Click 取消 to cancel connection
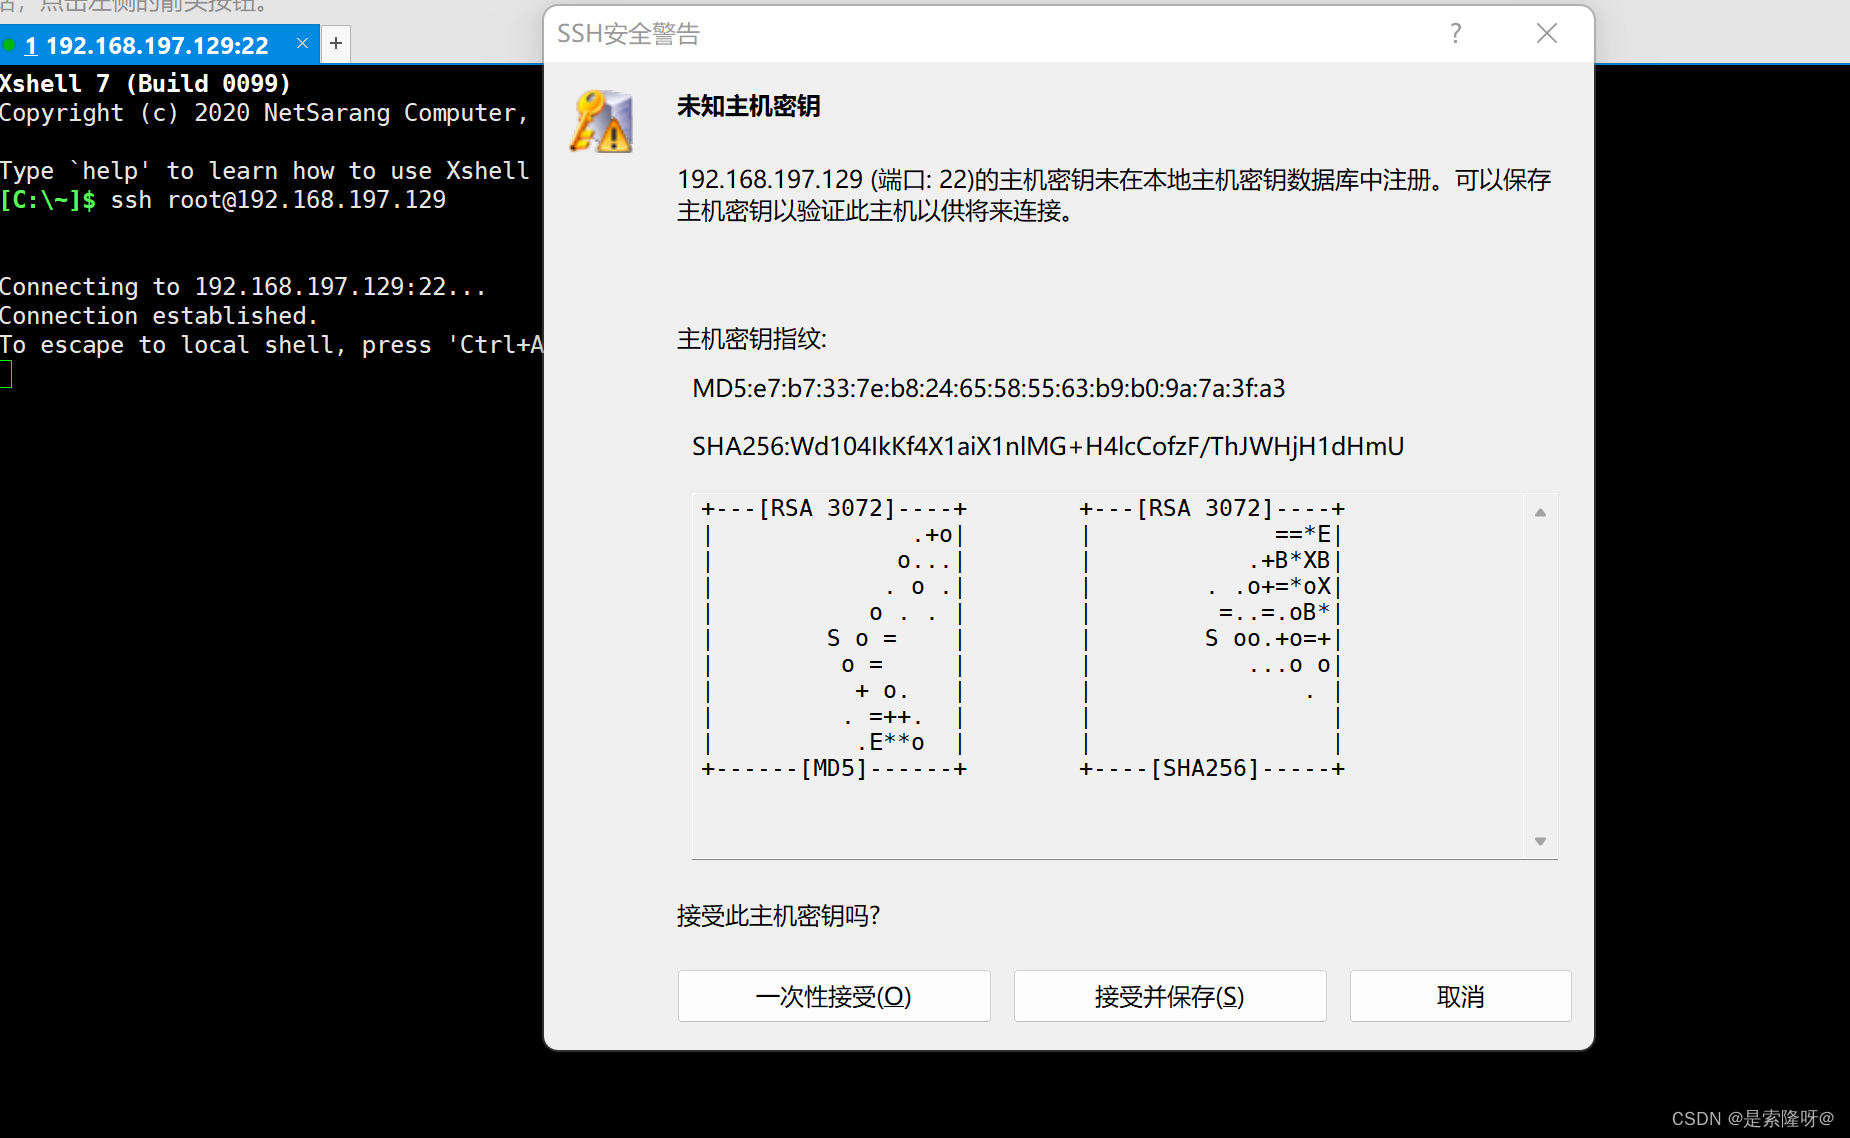 (1459, 996)
